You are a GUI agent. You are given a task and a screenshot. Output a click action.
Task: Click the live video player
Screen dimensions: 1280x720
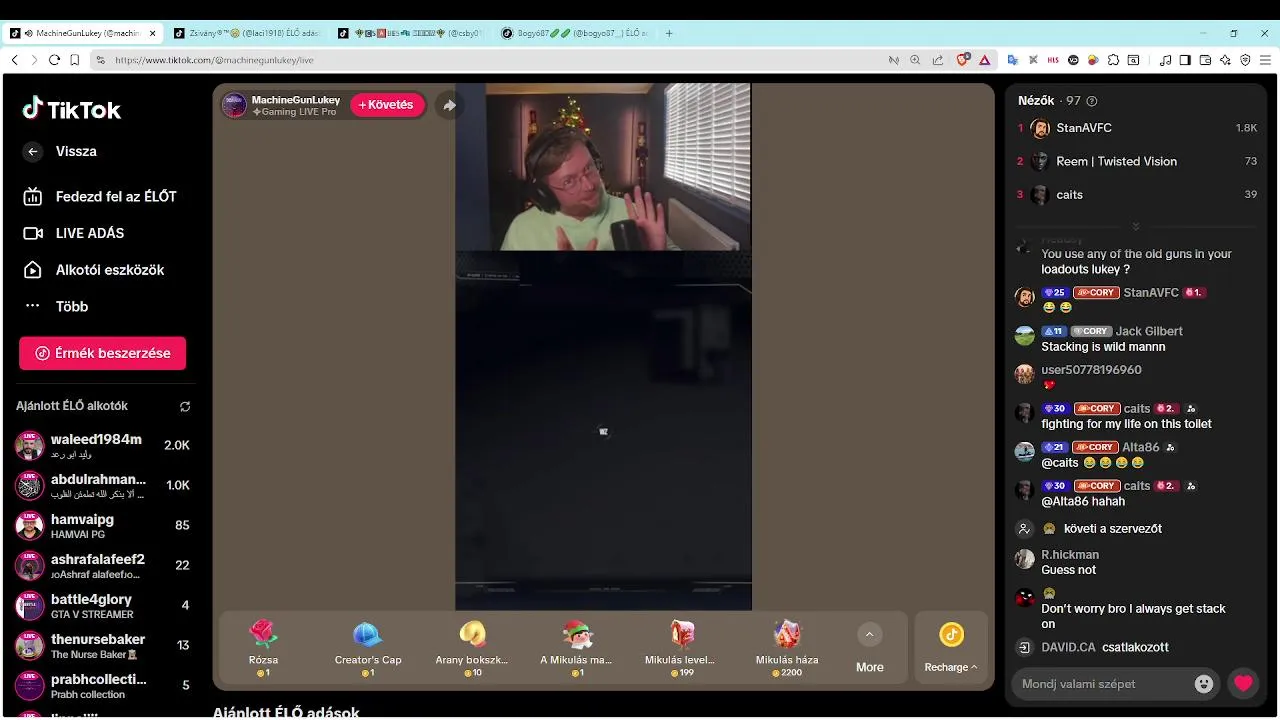click(x=603, y=347)
